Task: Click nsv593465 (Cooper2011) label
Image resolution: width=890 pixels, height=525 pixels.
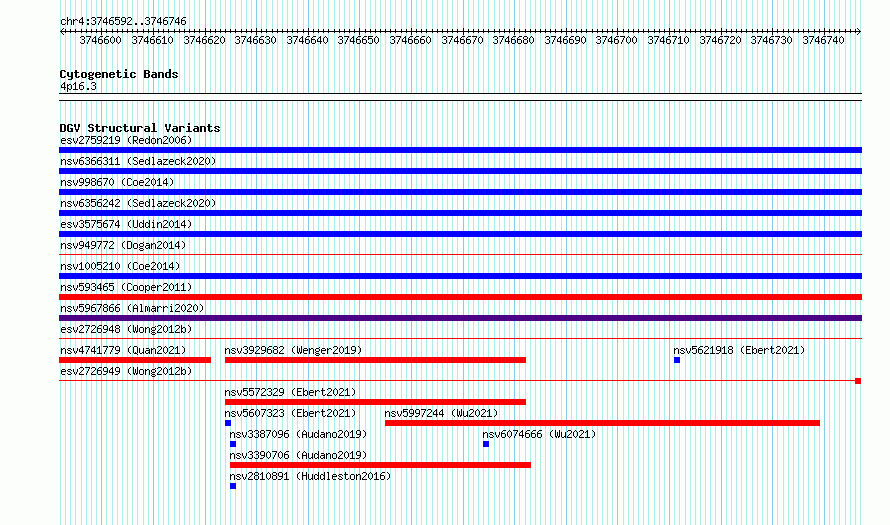Action: coord(126,287)
